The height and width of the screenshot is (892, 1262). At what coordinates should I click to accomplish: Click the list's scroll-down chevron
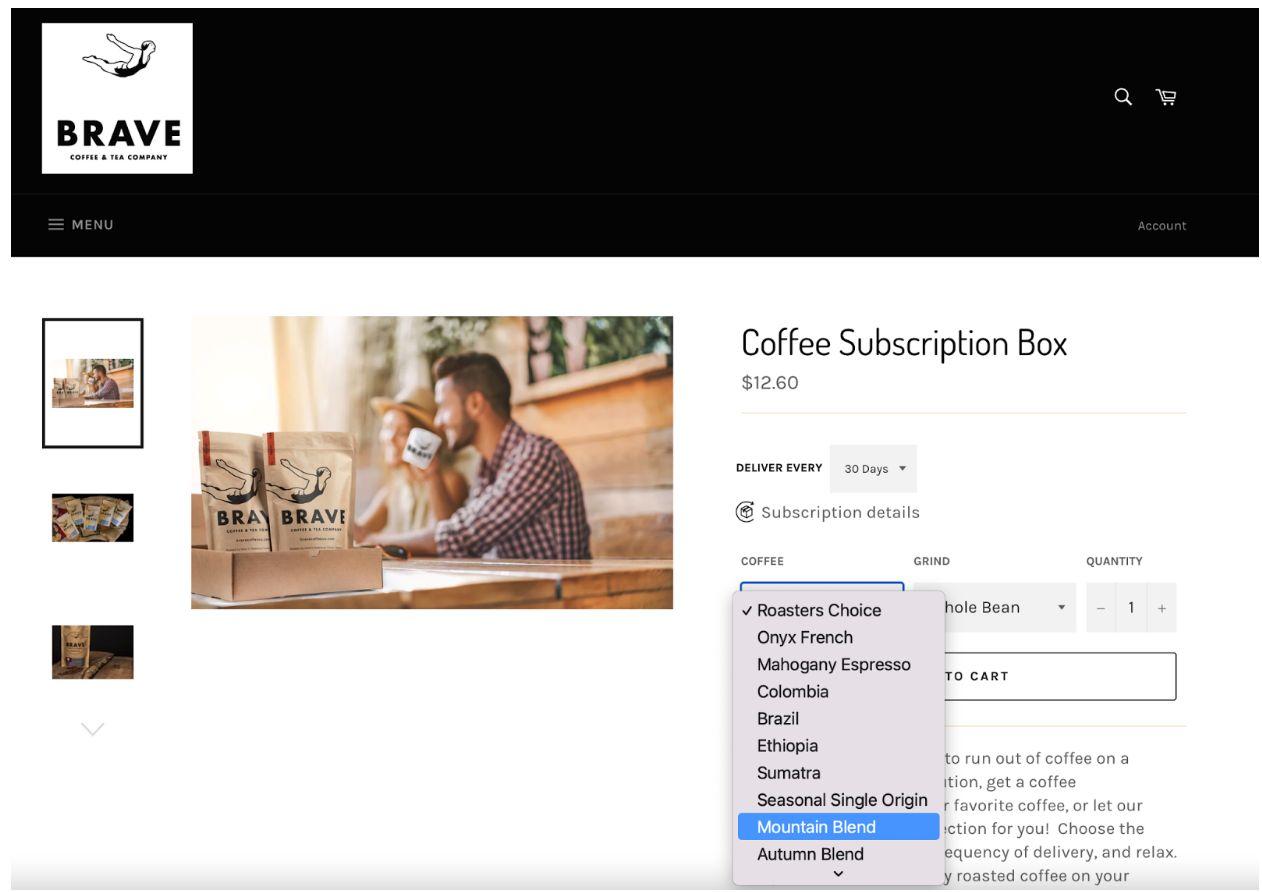(838, 874)
